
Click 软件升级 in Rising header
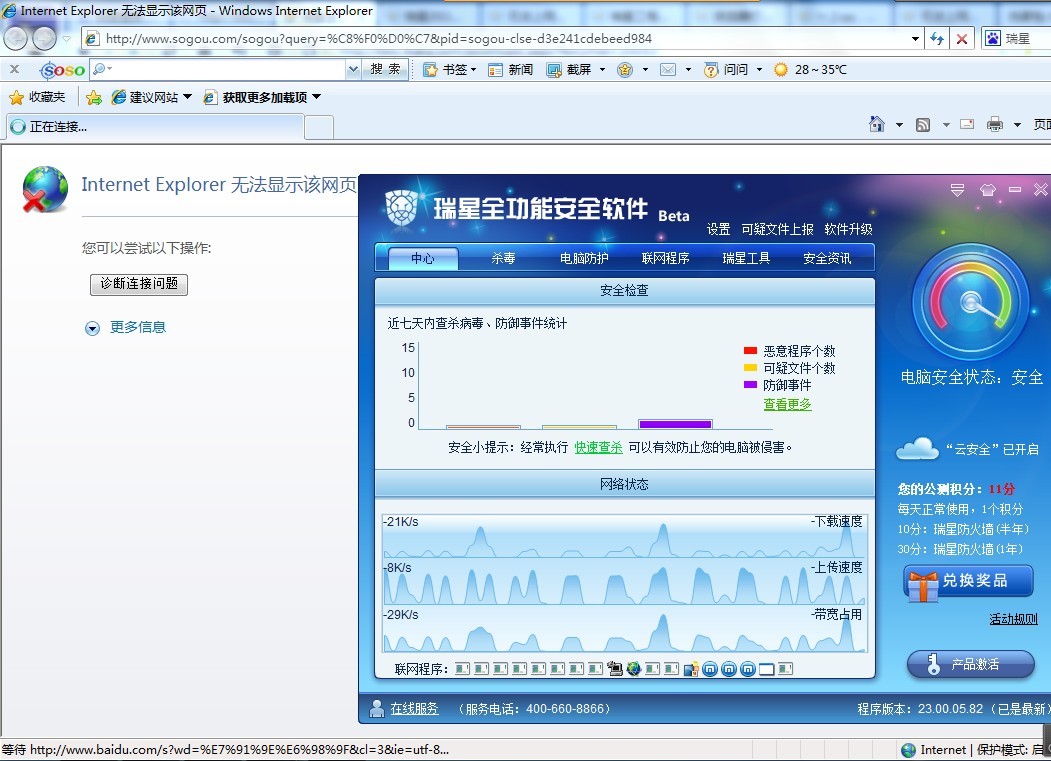coord(849,229)
